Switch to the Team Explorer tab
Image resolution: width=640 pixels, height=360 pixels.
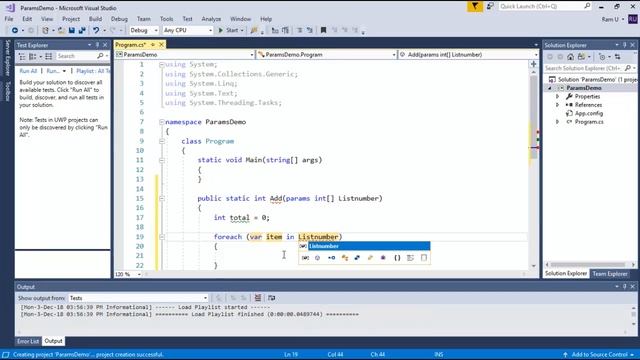610,273
